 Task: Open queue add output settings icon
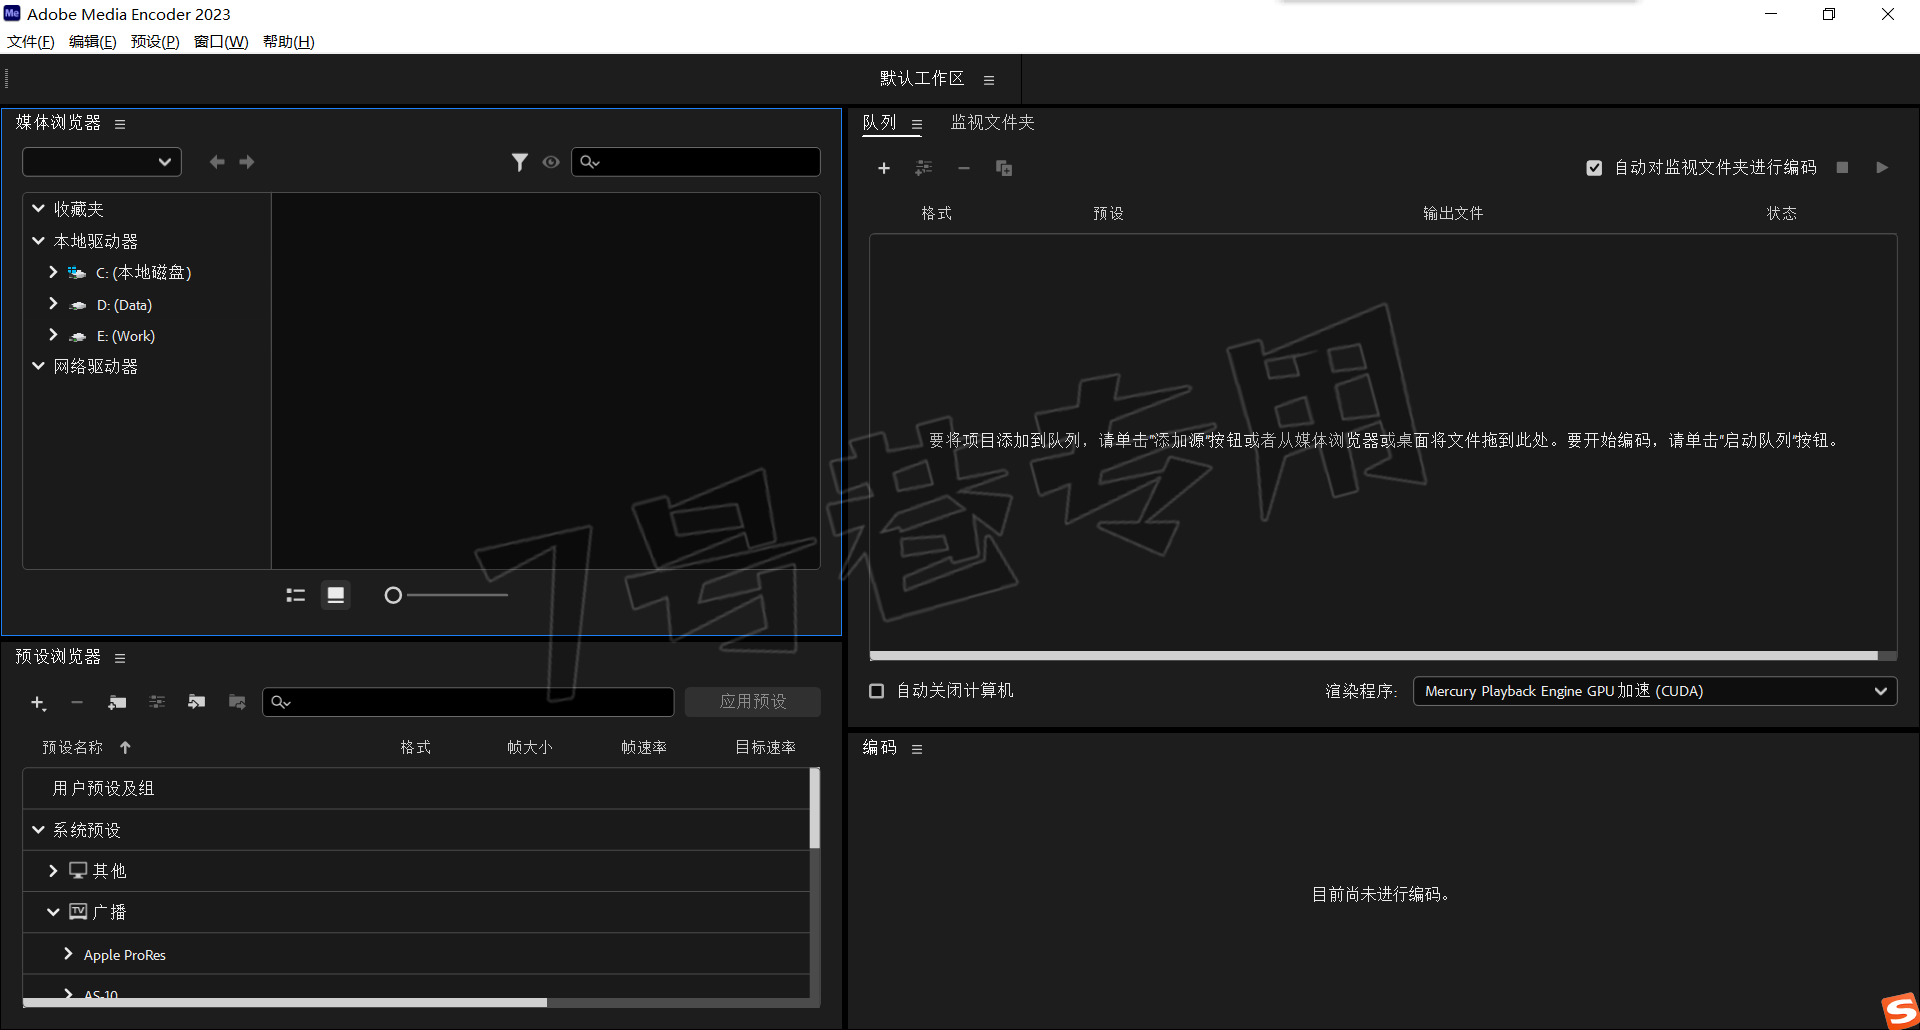point(924,168)
